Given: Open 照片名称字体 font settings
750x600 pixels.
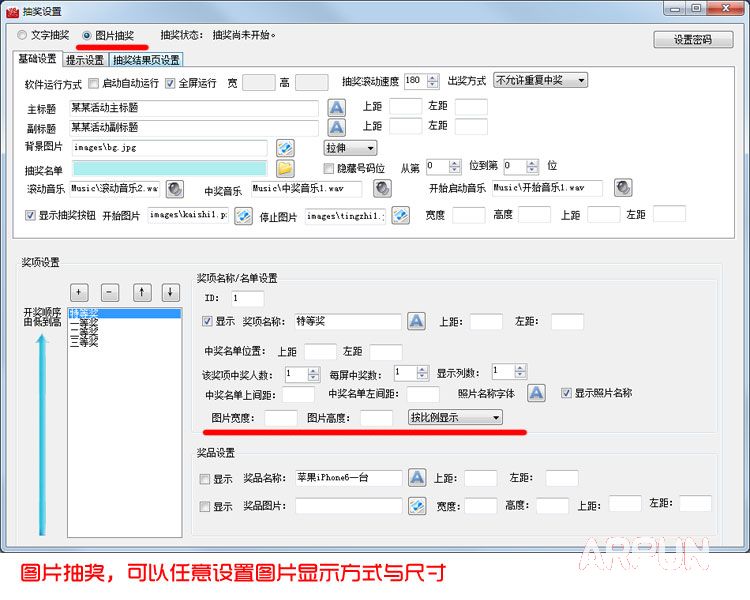Looking at the screenshot, I should point(536,393).
